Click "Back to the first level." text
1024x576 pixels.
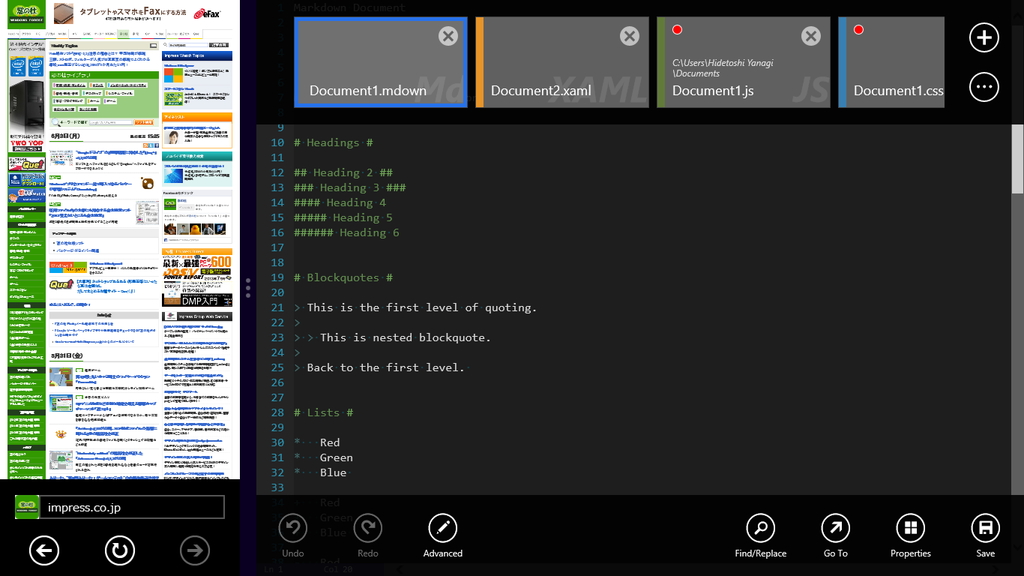[385, 368]
